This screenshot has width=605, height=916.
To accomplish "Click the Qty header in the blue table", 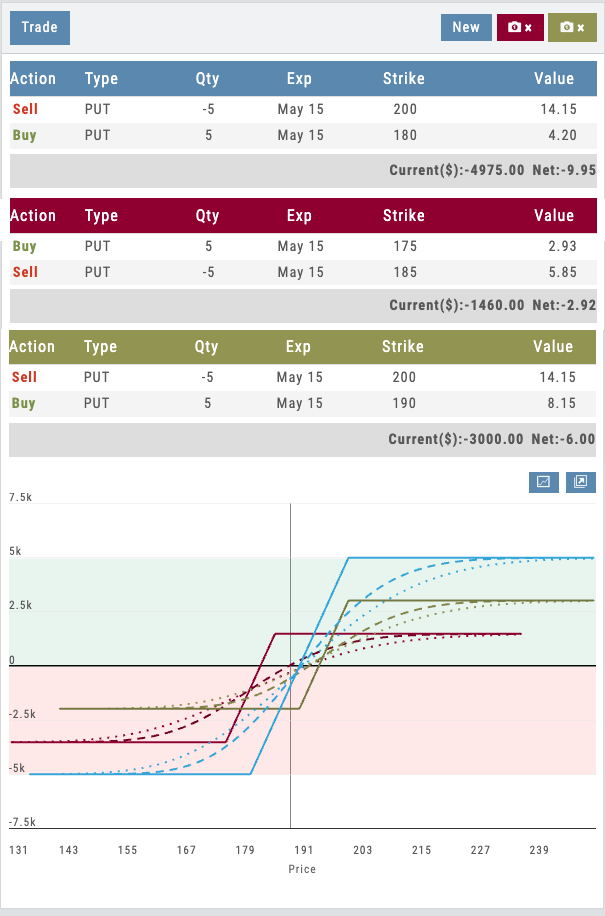I will click(x=207, y=78).
